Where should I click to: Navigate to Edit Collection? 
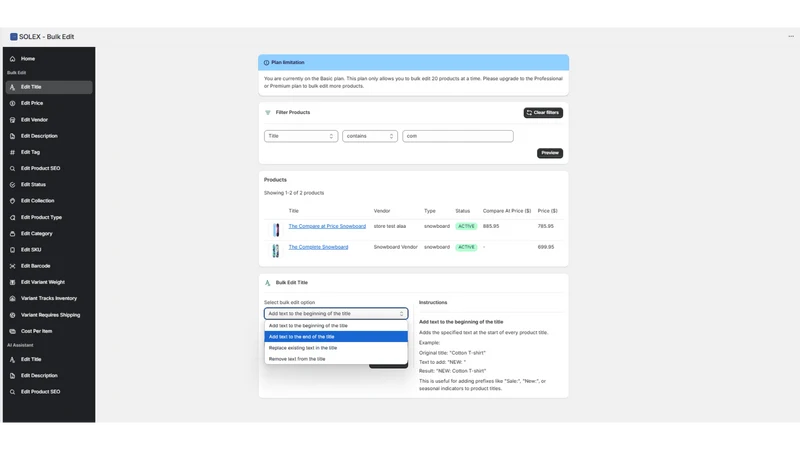point(49,201)
